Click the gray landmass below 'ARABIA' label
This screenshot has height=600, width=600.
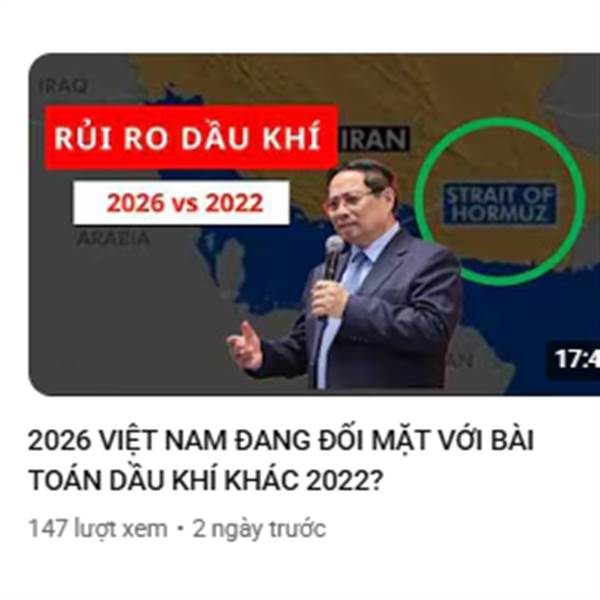(x=115, y=314)
